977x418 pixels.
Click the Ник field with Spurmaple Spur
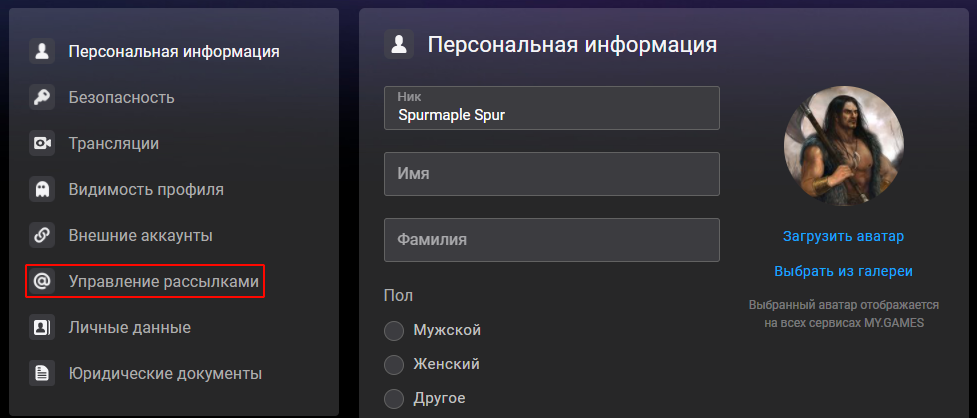551,108
